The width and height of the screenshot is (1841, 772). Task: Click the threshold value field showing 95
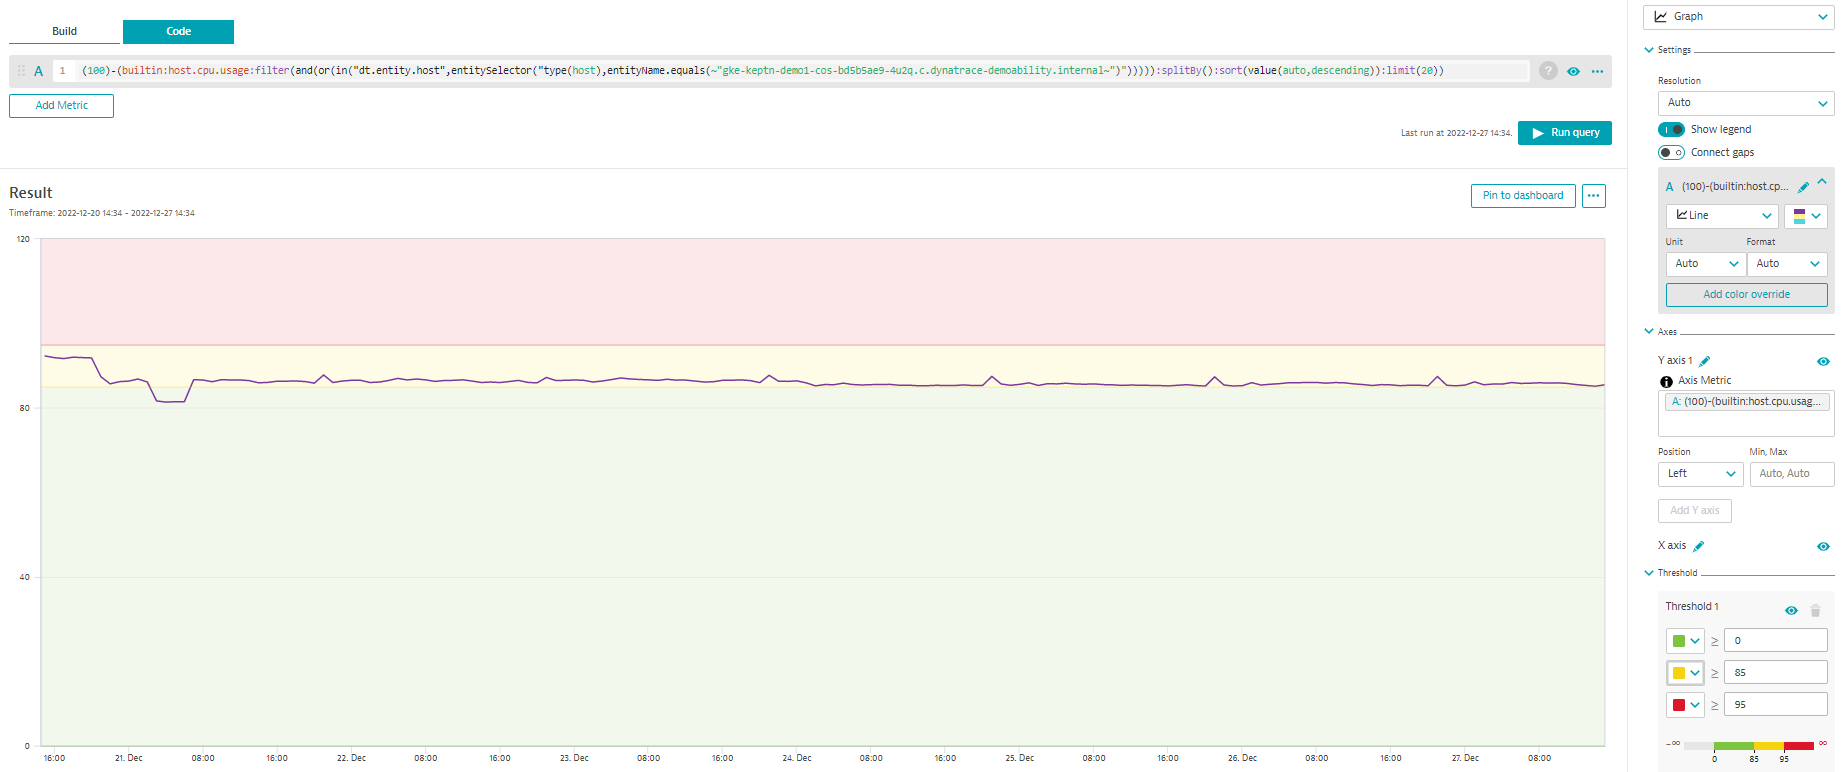[1775, 705]
